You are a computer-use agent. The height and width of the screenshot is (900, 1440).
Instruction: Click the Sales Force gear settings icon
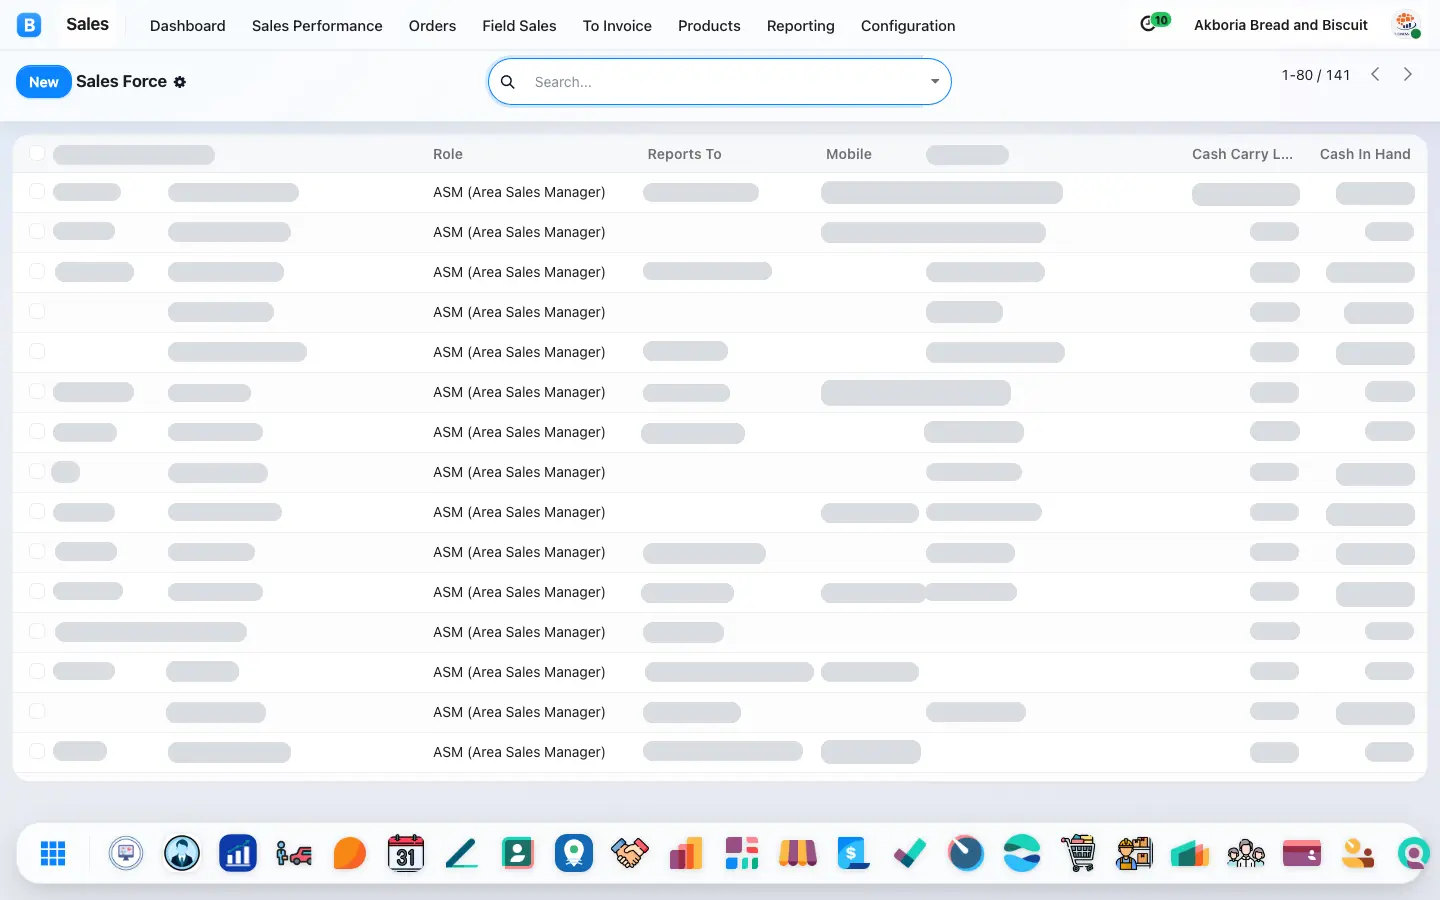click(x=180, y=82)
